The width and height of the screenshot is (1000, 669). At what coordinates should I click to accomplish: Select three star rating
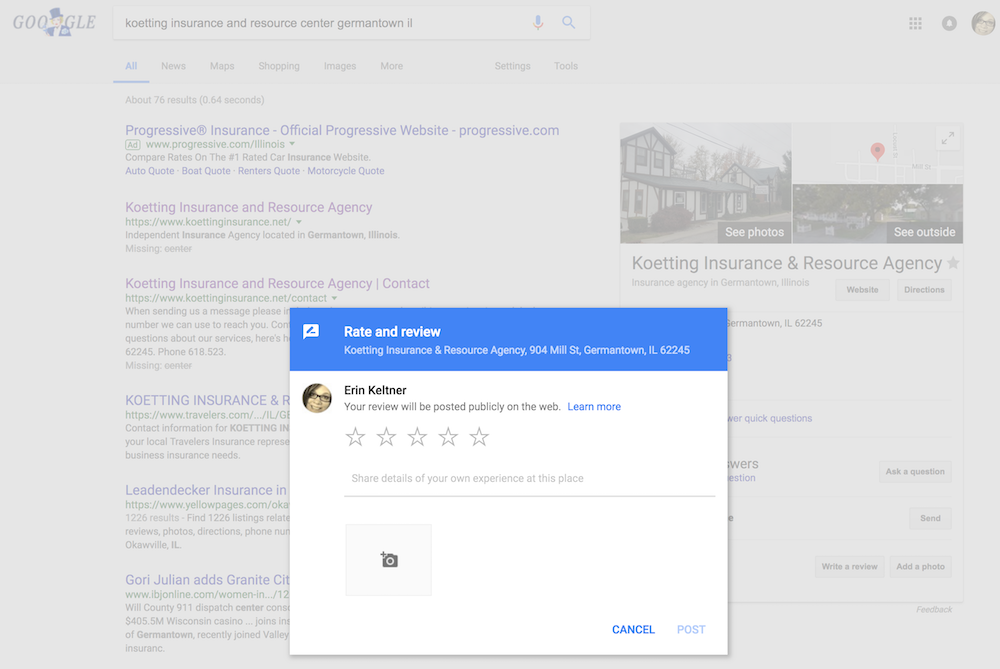[417, 437]
